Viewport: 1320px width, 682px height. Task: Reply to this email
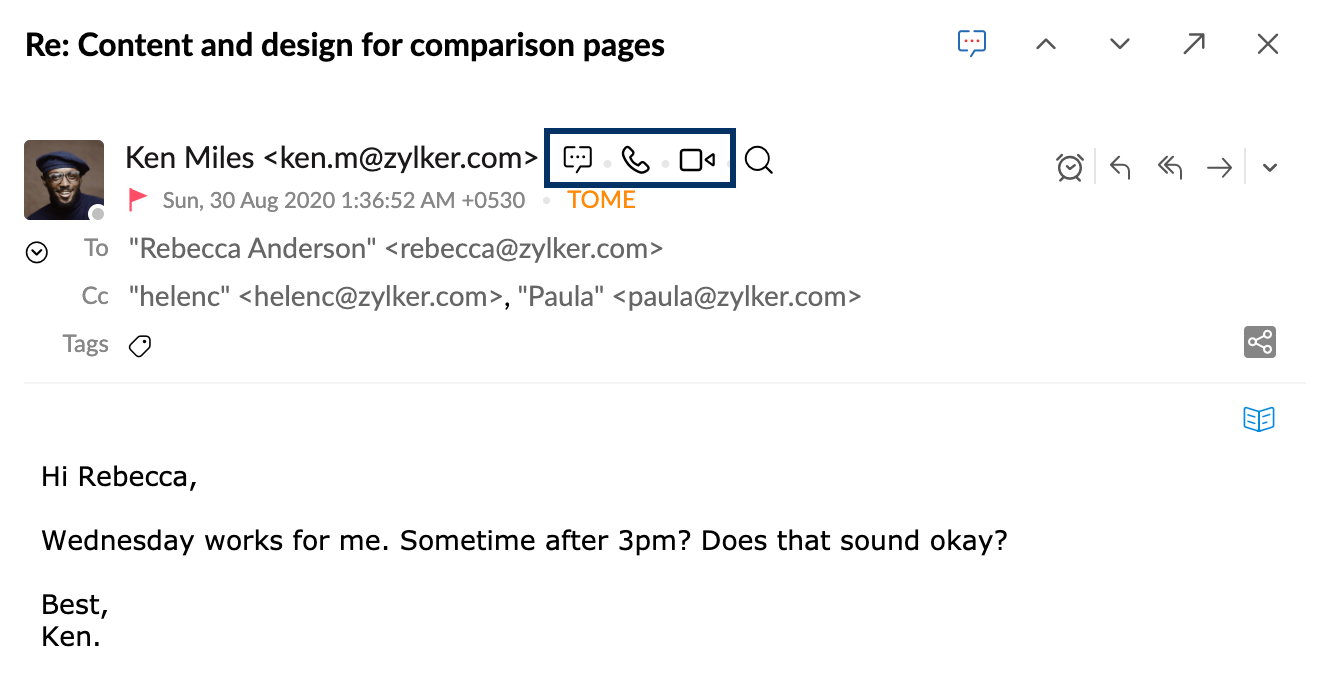coord(1120,168)
